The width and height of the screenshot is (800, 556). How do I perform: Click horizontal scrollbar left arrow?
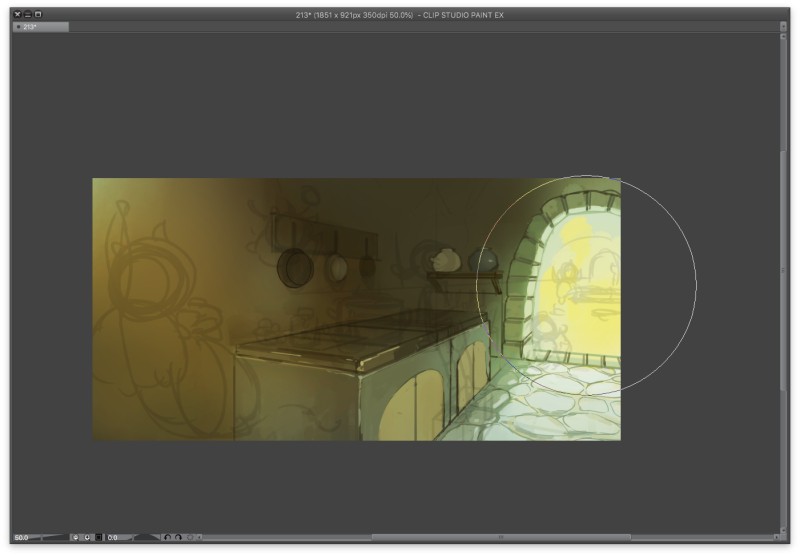199,537
